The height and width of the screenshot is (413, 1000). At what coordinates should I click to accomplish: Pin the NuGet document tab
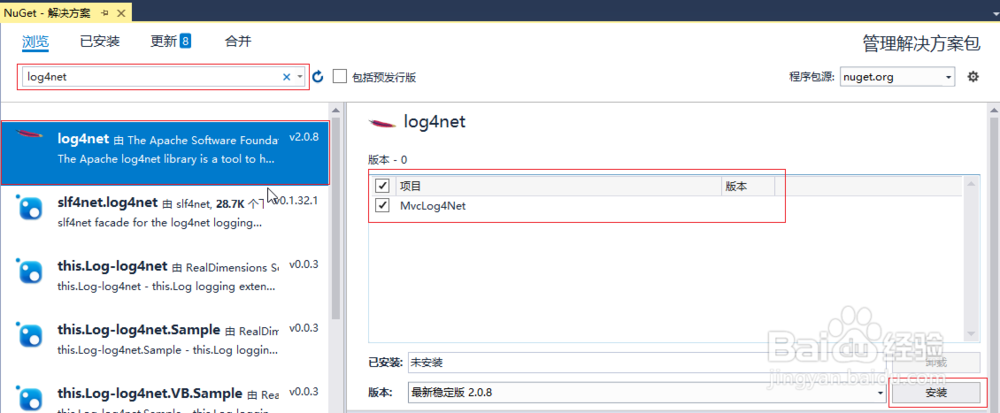point(105,12)
